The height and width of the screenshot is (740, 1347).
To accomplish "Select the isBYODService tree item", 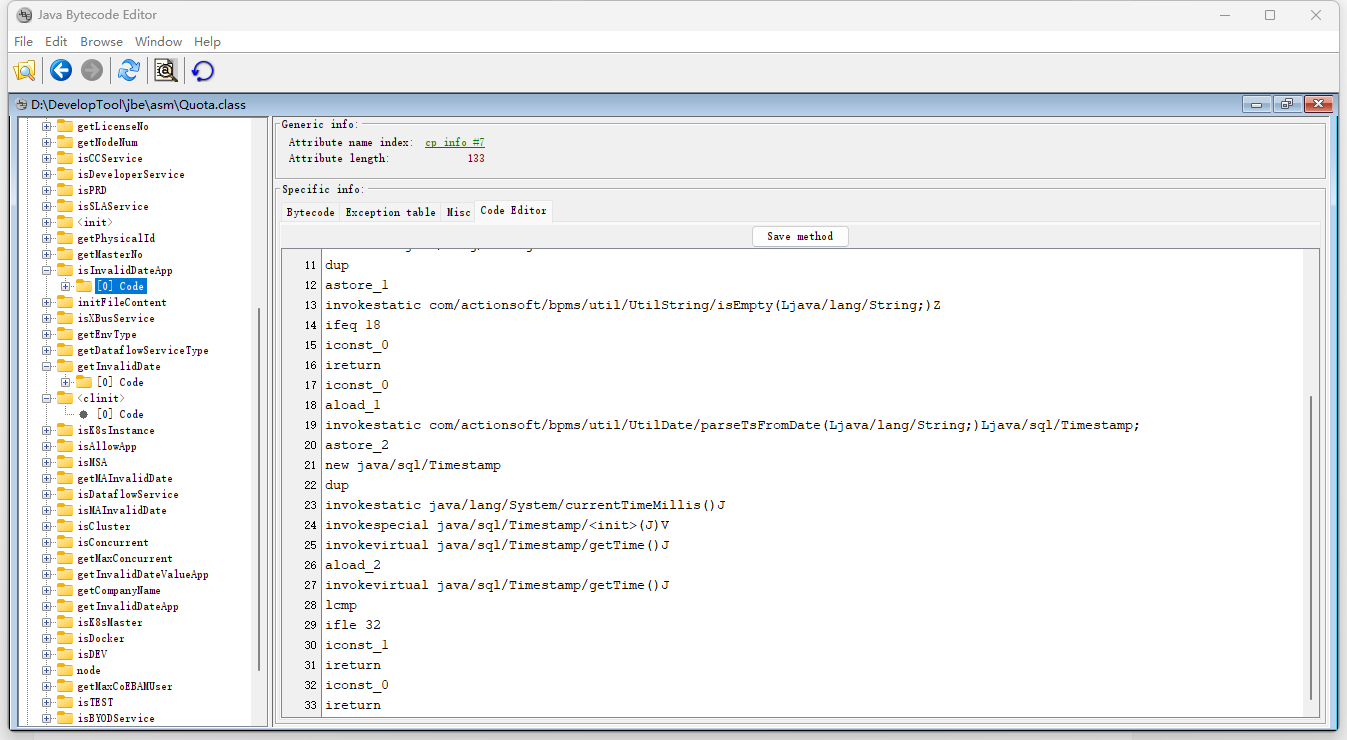I will click(x=116, y=718).
